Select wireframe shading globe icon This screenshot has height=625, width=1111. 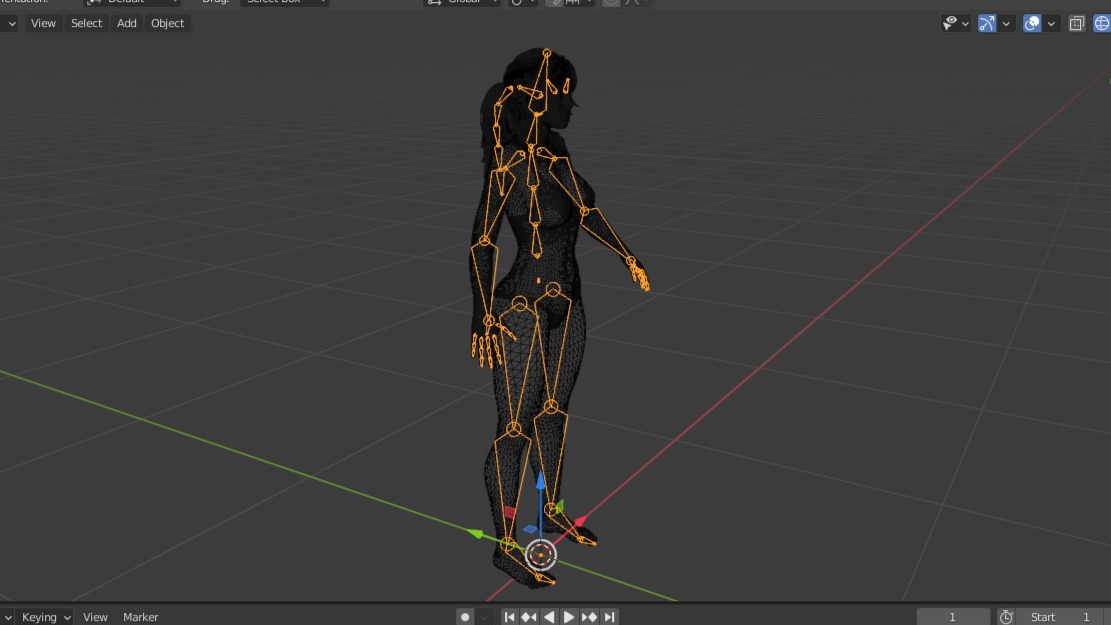pos(1102,23)
